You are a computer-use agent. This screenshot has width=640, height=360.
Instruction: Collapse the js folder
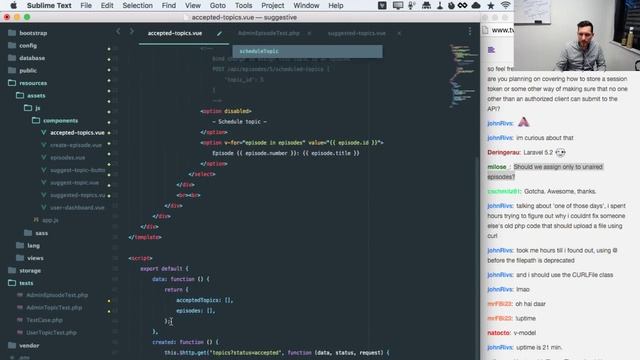pos(32,108)
